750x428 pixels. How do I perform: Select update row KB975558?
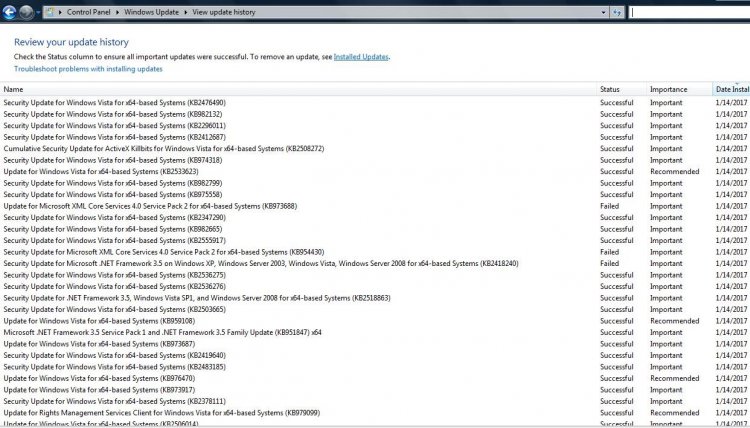point(375,194)
